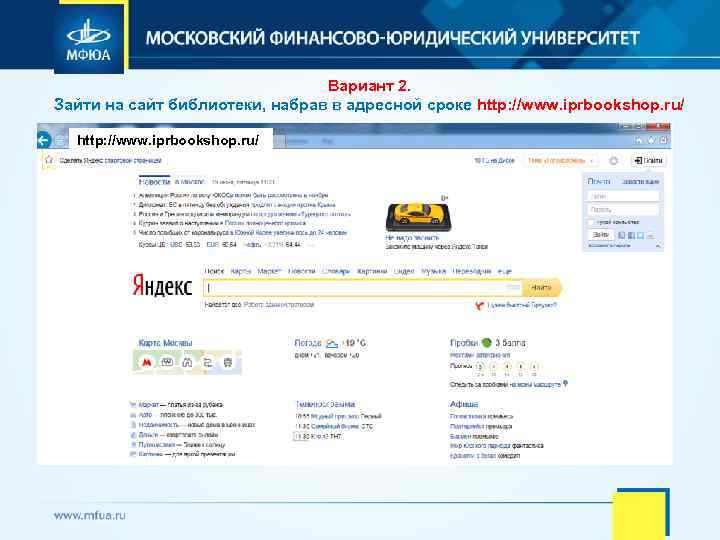The image size is (720, 540).
Task: Click the mail login input field
Action: pyautogui.click(x=623, y=196)
